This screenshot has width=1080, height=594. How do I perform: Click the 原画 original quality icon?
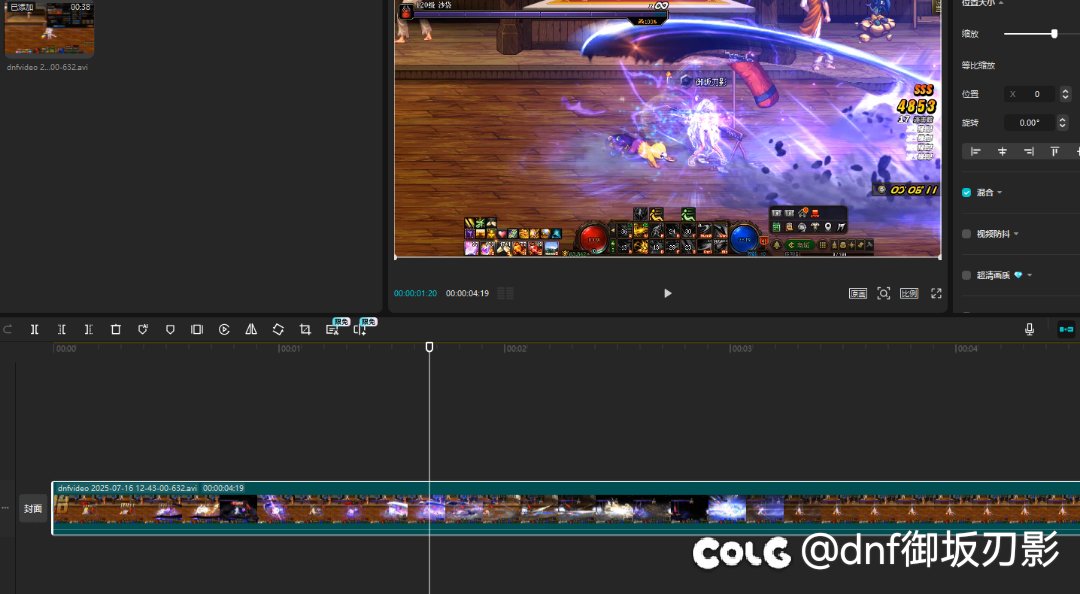pyautogui.click(x=858, y=294)
